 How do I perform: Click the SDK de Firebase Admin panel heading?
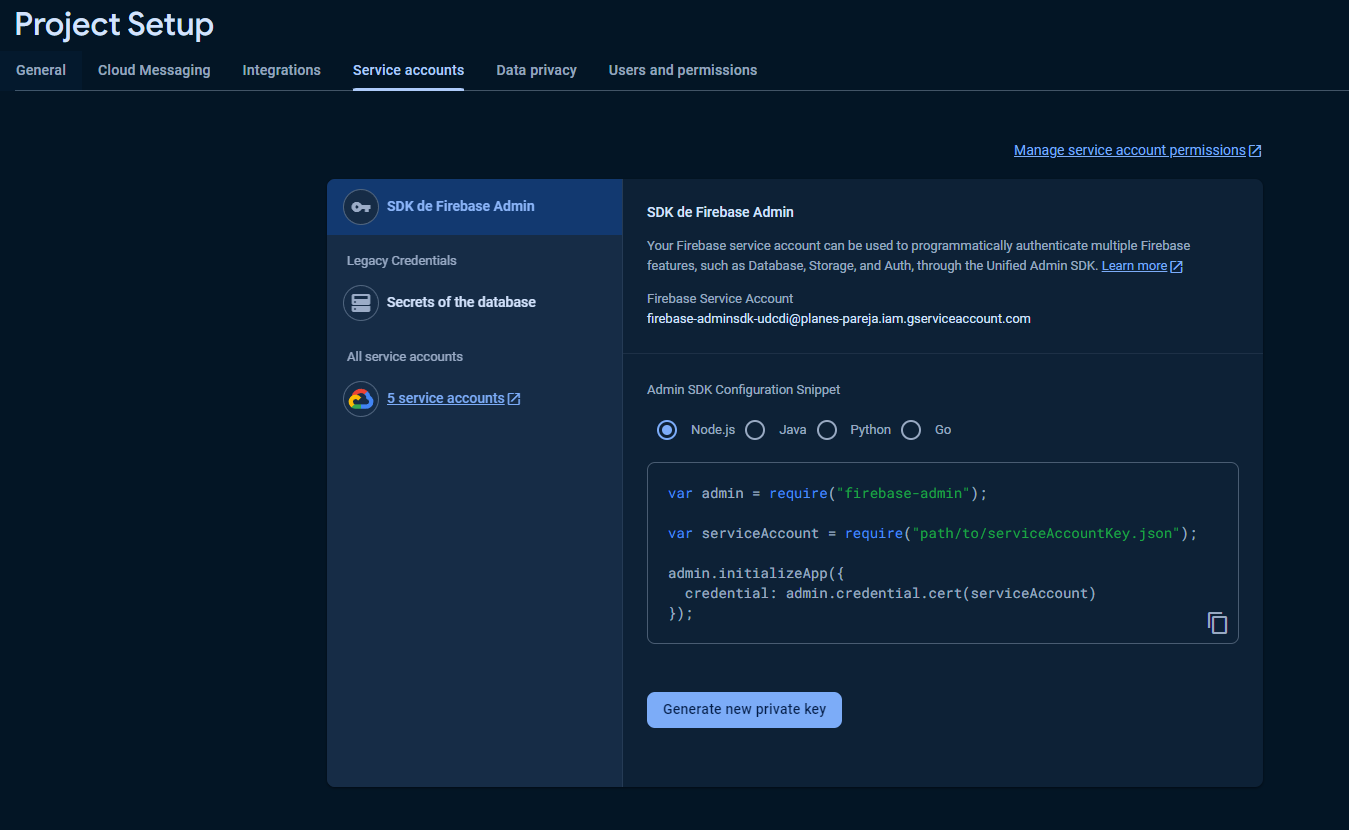pos(720,213)
